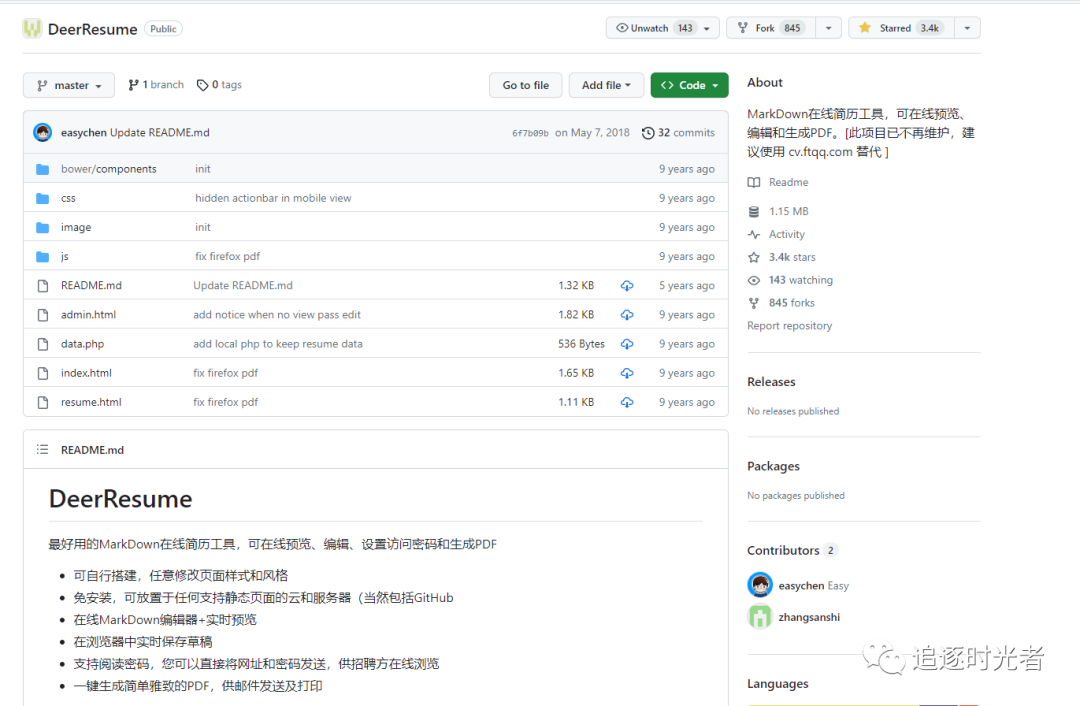Open the bower/components folder
The image size is (1080, 706).
pyautogui.click(x=109, y=169)
